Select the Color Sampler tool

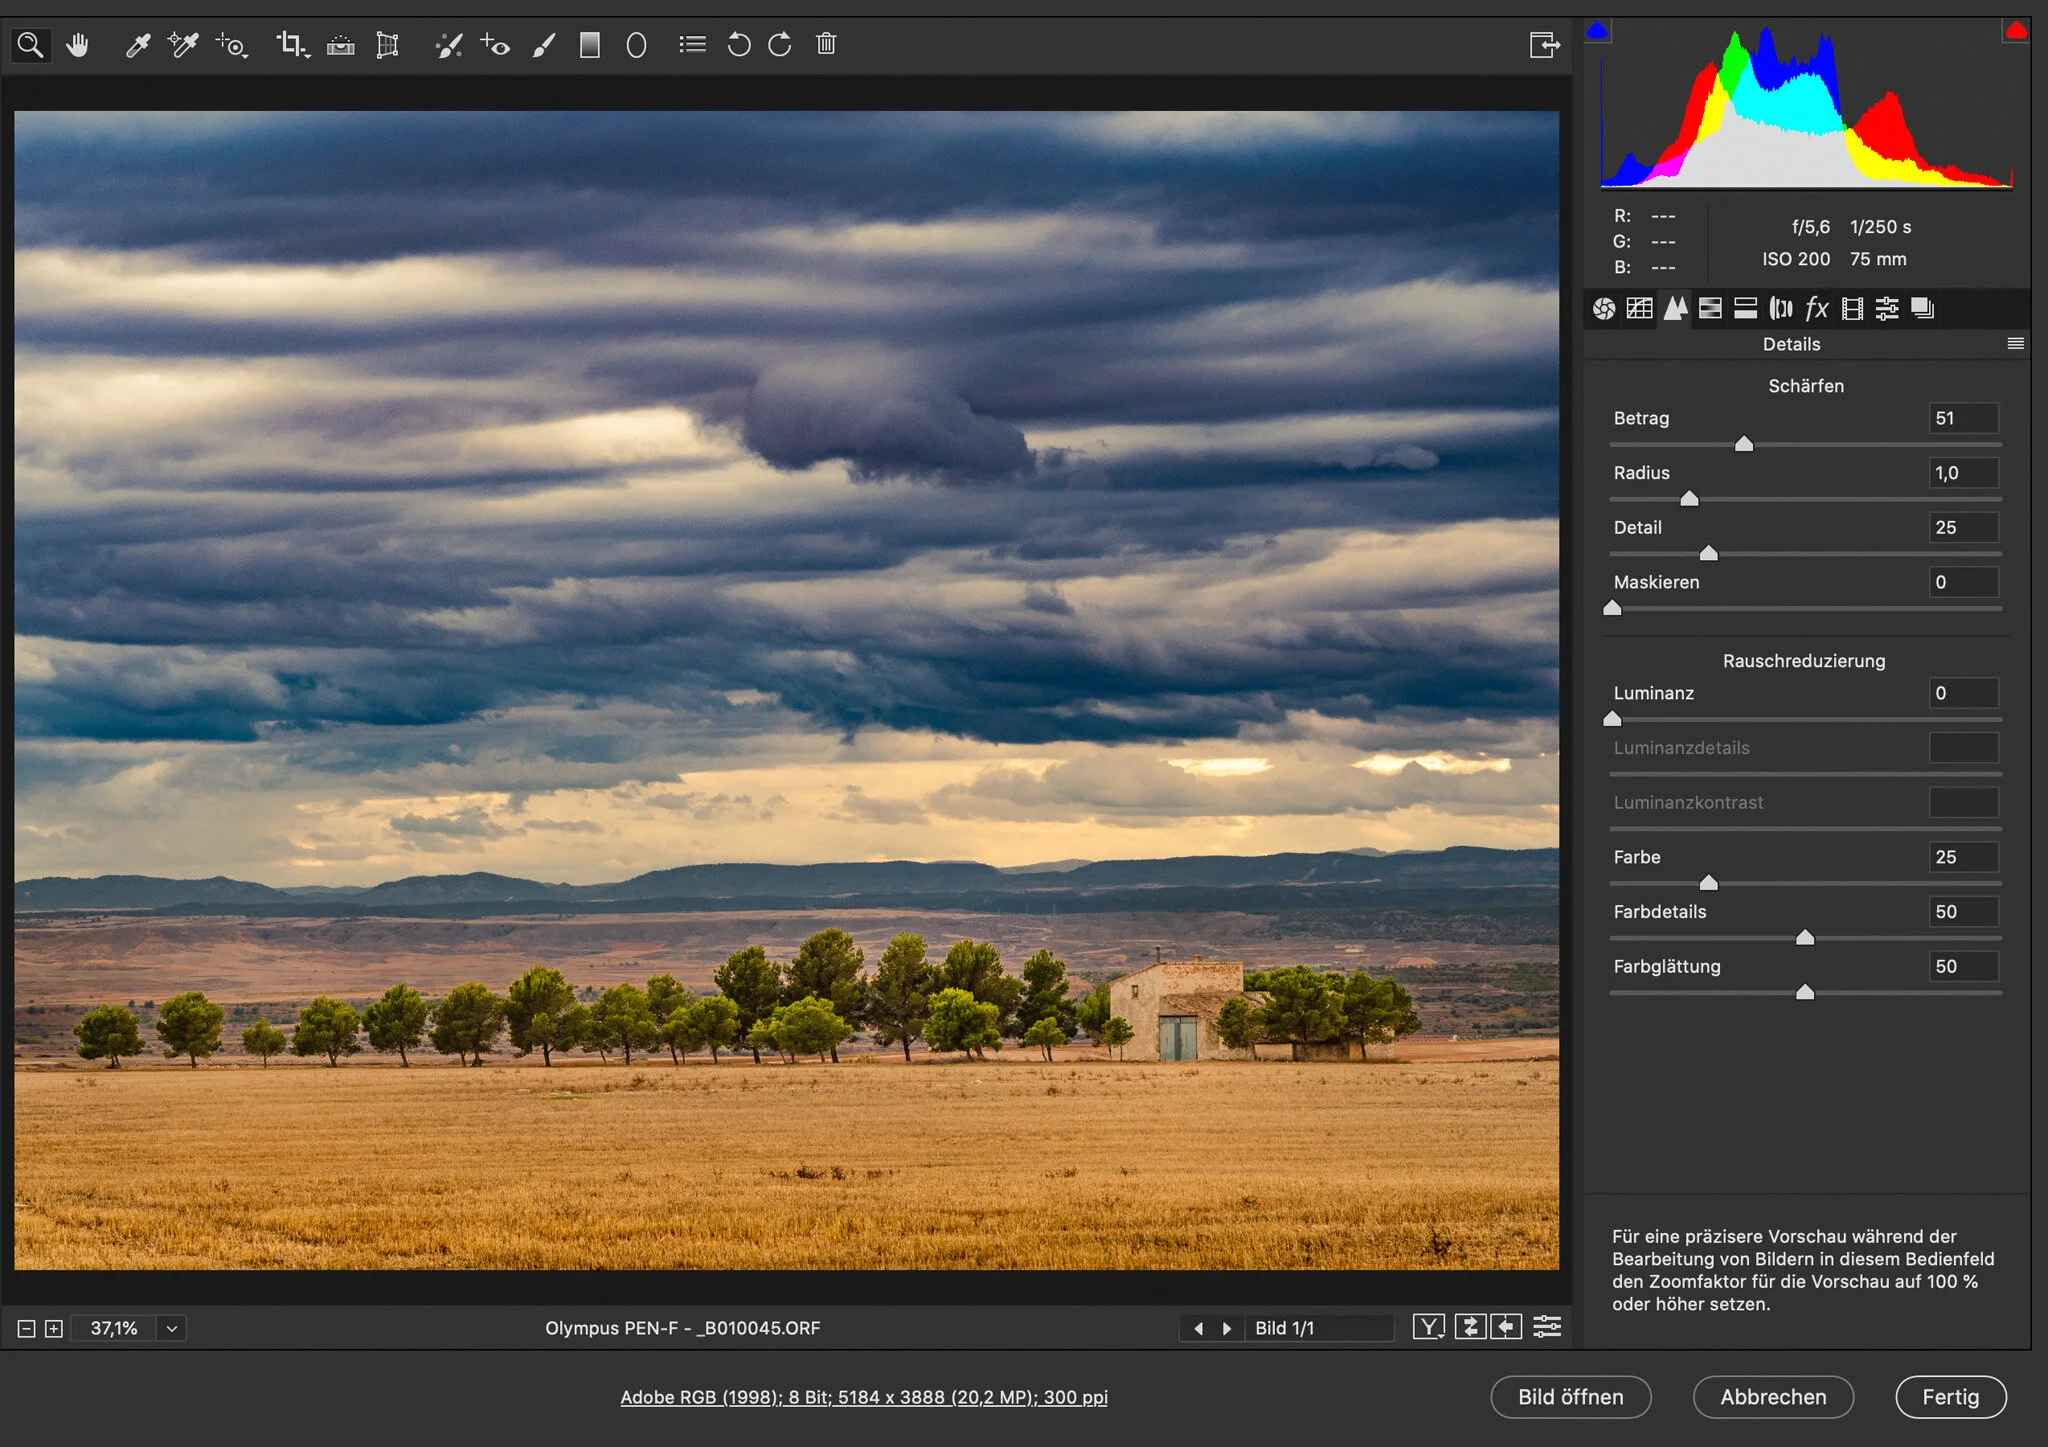tap(183, 45)
